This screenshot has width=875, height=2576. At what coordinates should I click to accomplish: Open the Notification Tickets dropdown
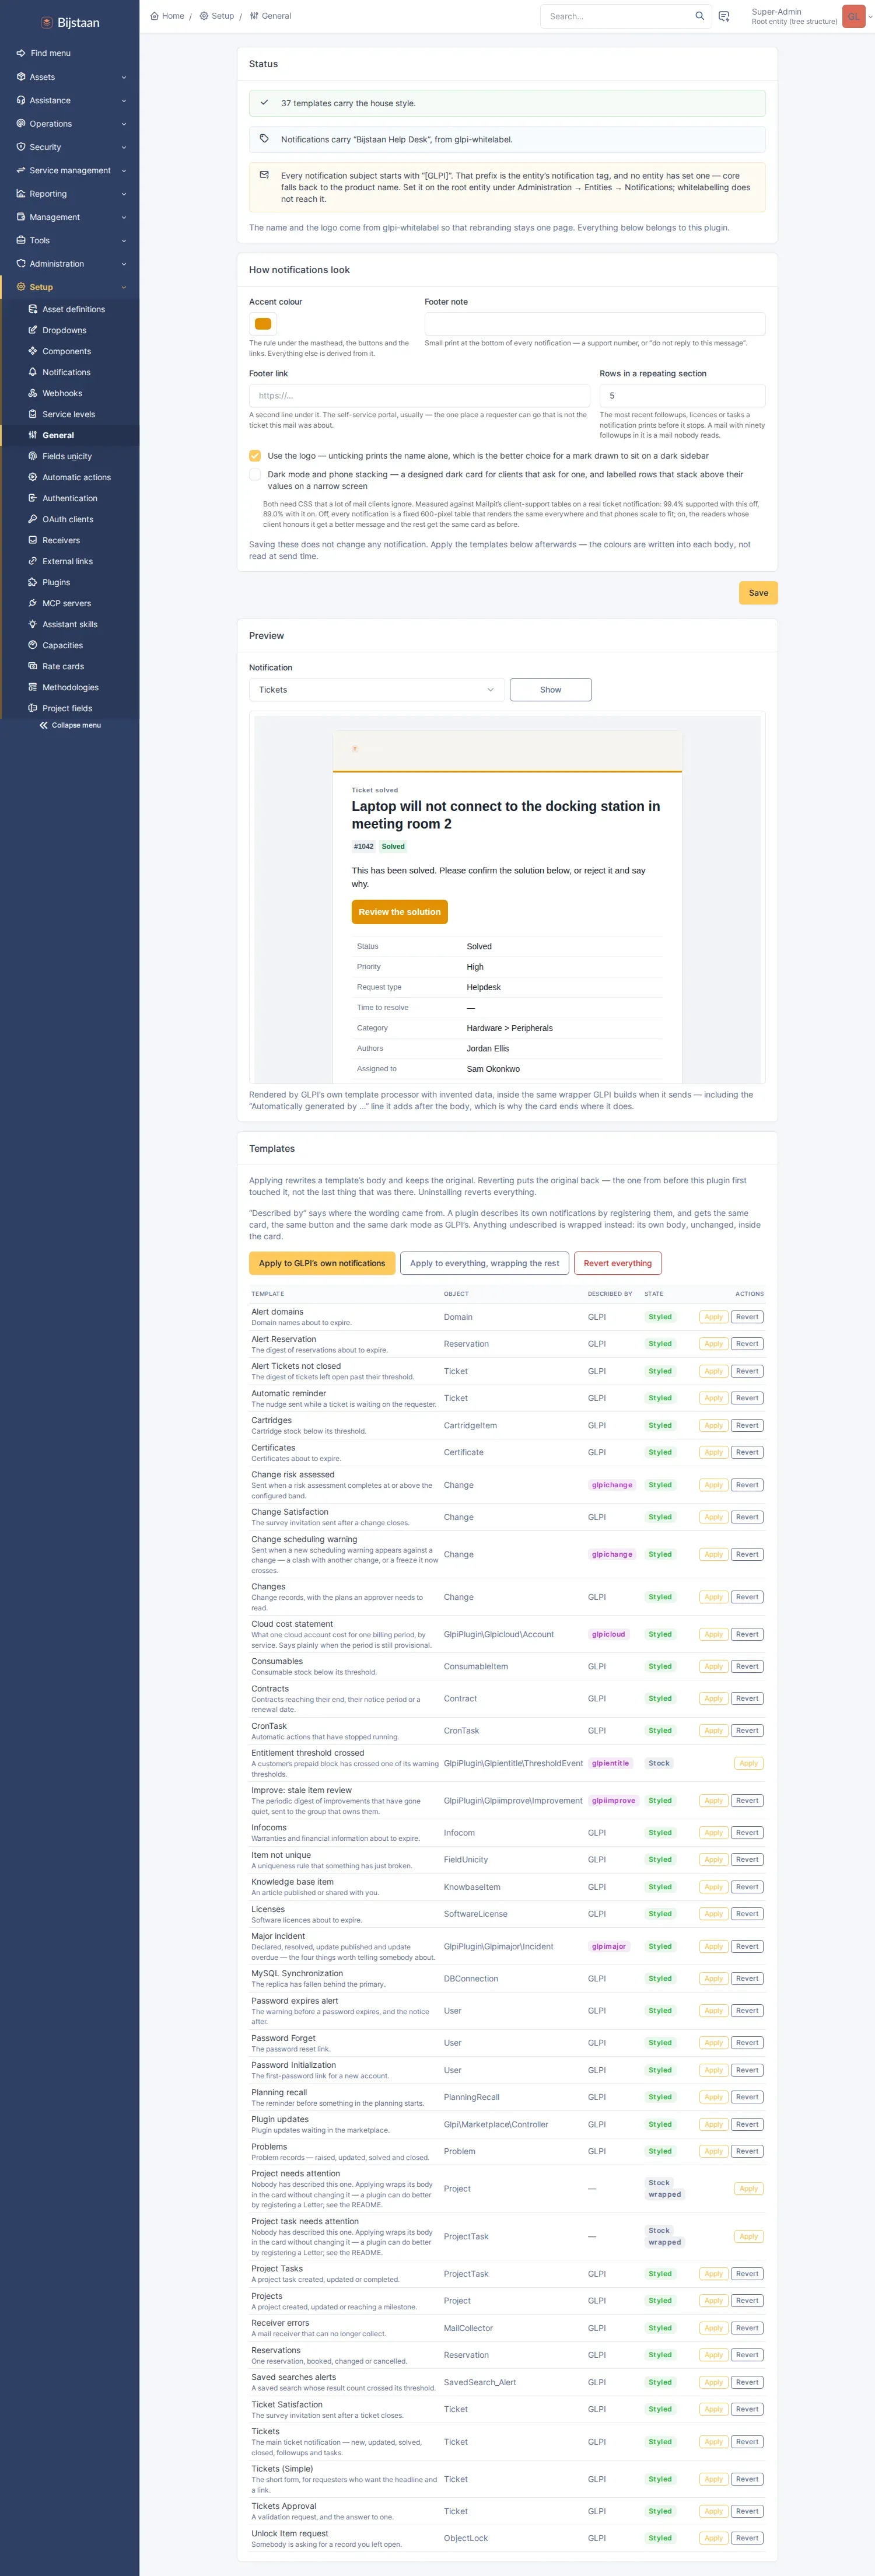(x=377, y=690)
